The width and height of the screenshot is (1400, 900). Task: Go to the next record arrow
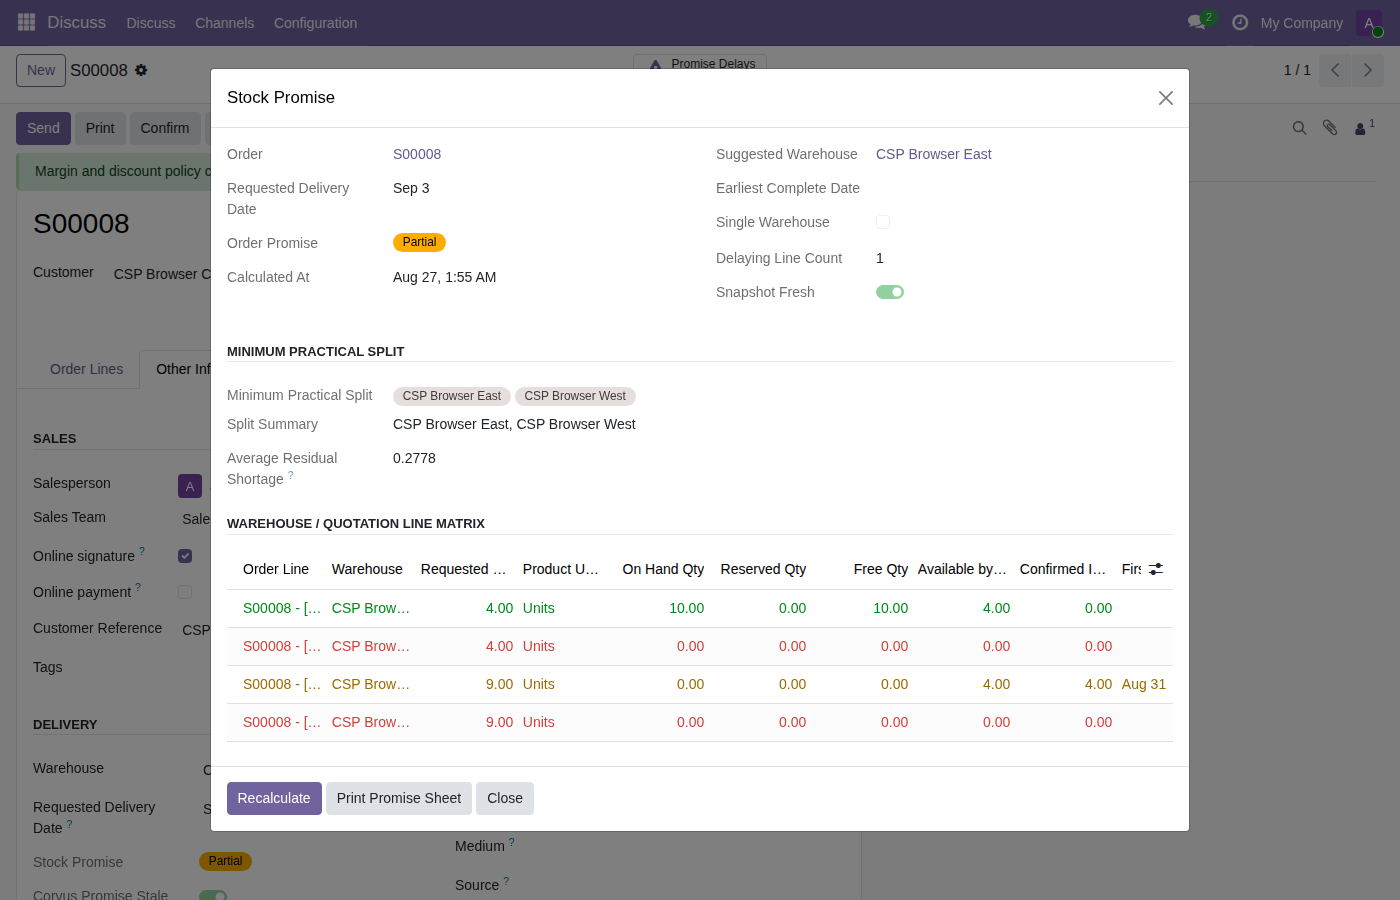1368,70
